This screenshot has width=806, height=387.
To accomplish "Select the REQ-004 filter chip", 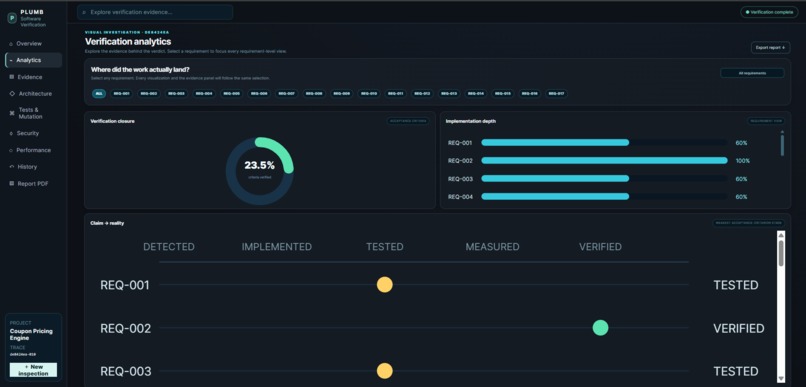I will 204,94.
